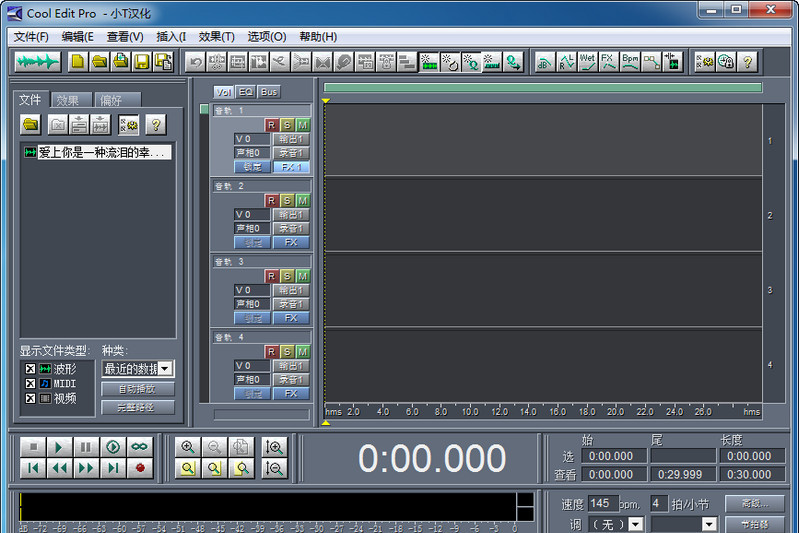Click Play to End circled button
This screenshot has width=799, height=533.
click(113, 447)
